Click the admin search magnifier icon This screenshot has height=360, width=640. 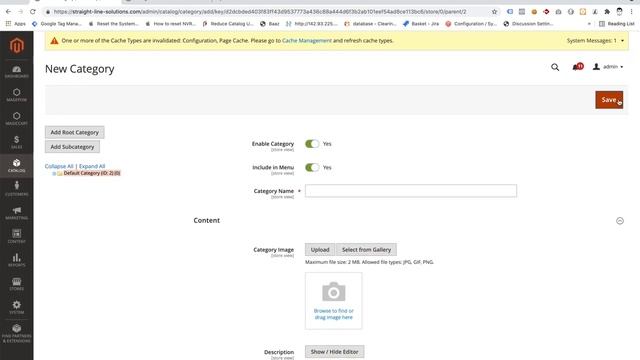click(555, 67)
